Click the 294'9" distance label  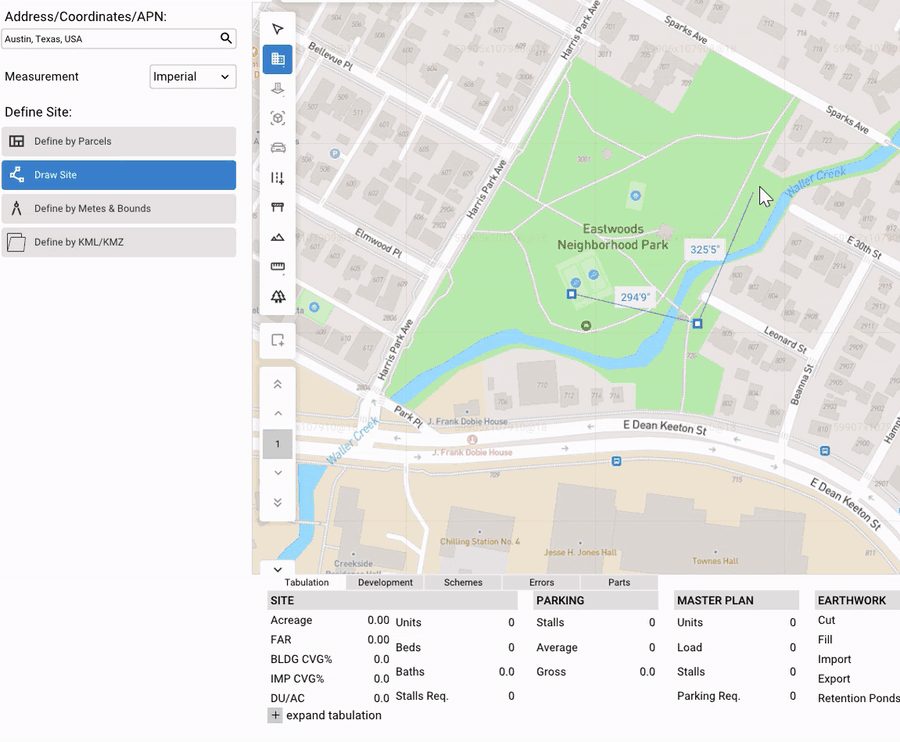tap(635, 297)
